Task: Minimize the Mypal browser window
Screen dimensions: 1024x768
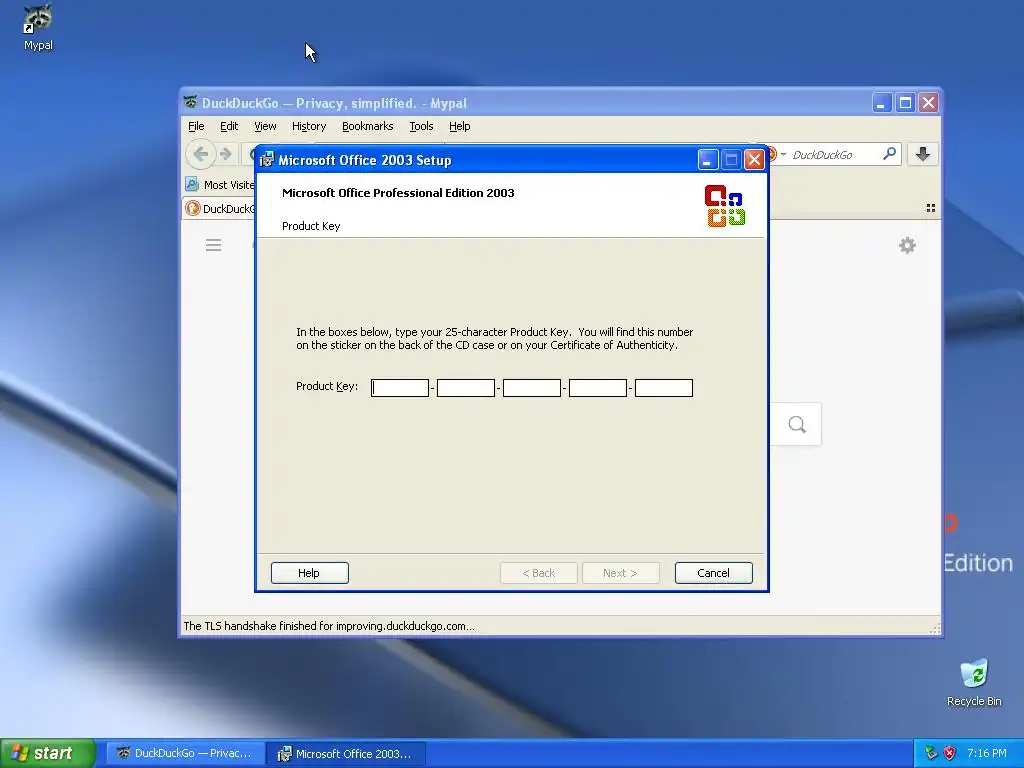Action: pos(882,103)
